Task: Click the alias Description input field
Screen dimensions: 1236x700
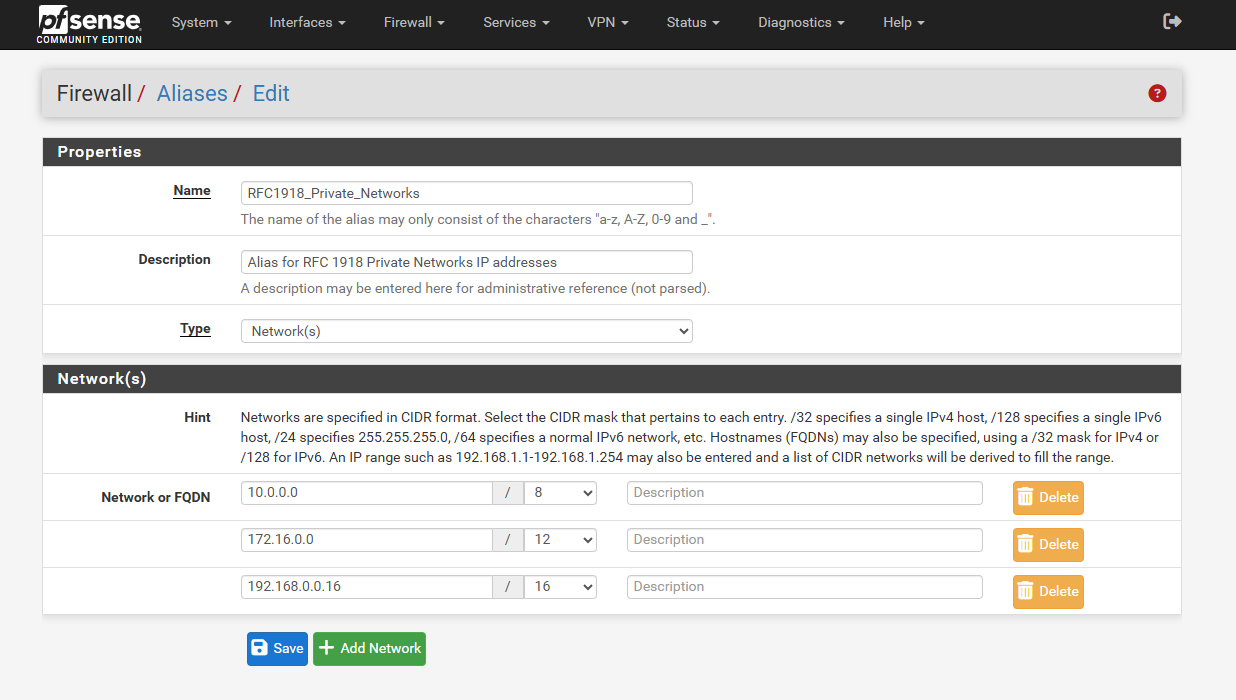Action: point(467,262)
